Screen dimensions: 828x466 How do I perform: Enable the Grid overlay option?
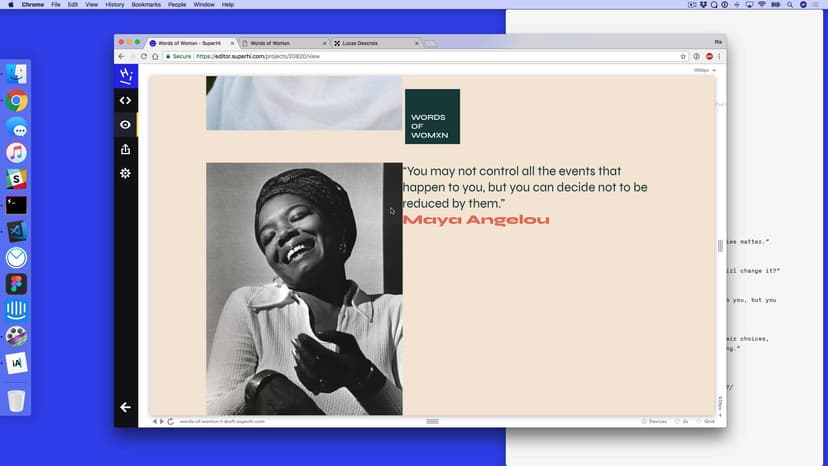[706, 421]
